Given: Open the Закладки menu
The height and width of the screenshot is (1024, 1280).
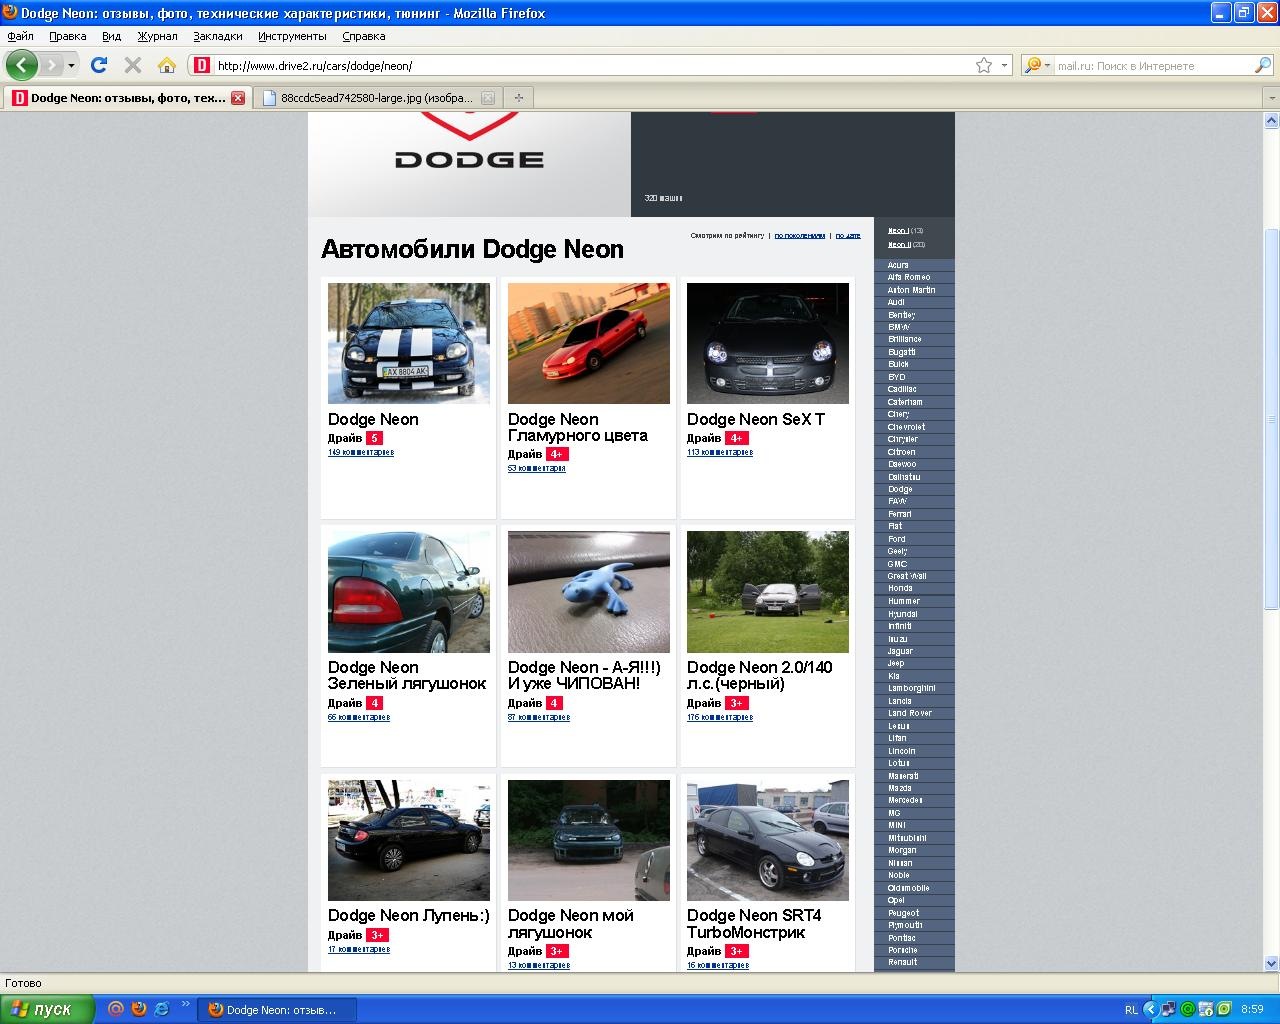Looking at the screenshot, I should tap(218, 36).
